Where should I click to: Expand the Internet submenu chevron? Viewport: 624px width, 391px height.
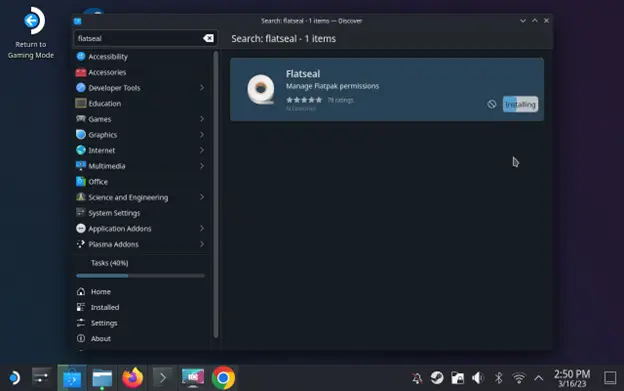tap(202, 150)
